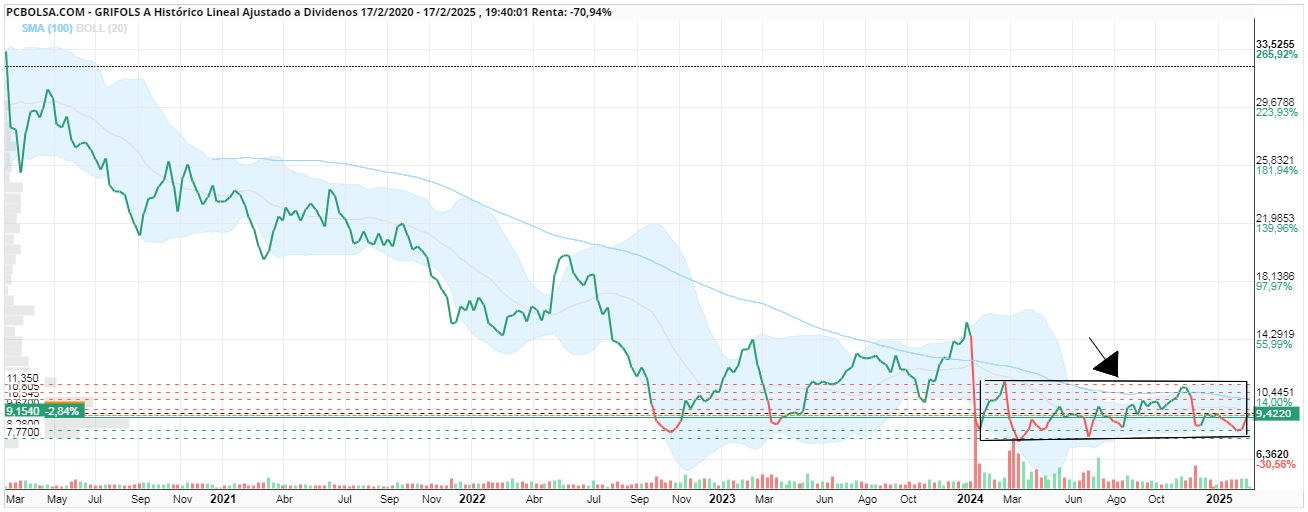Click the 9,4220 current price label
The image size is (1308, 512).
(x=1274, y=411)
